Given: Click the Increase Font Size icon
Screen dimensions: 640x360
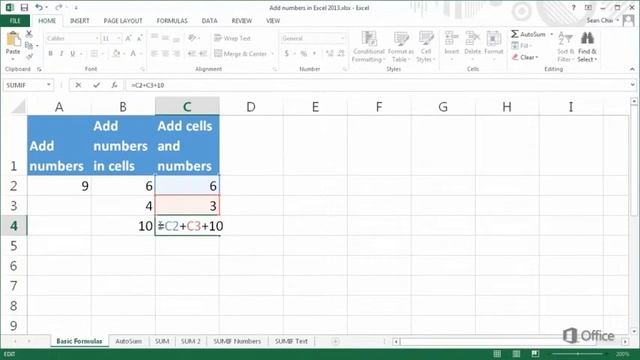Looking at the screenshot, I should 129,38.
